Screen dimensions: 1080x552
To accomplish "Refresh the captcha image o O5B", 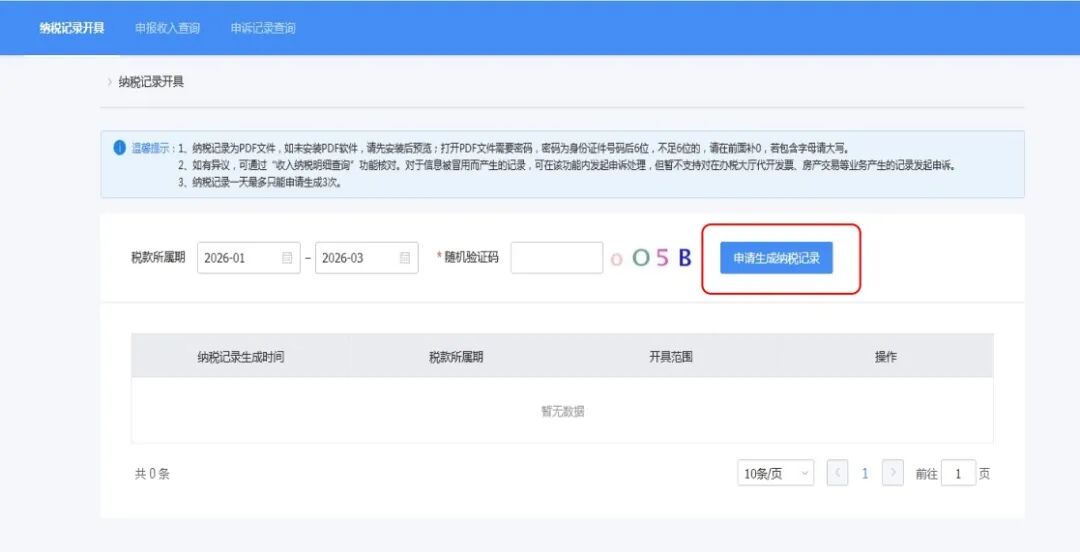I will coord(651,258).
